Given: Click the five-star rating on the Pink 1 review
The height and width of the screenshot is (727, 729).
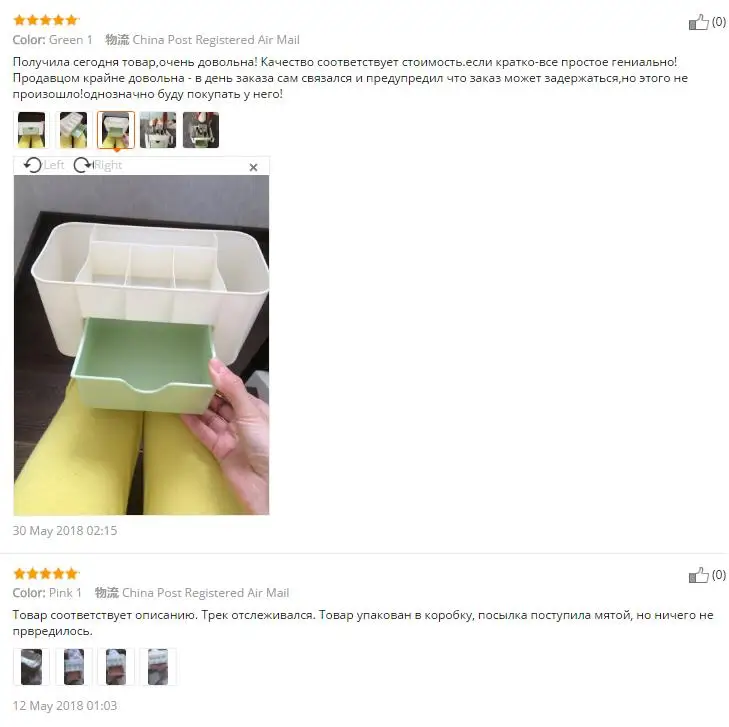Looking at the screenshot, I should (x=46, y=574).
